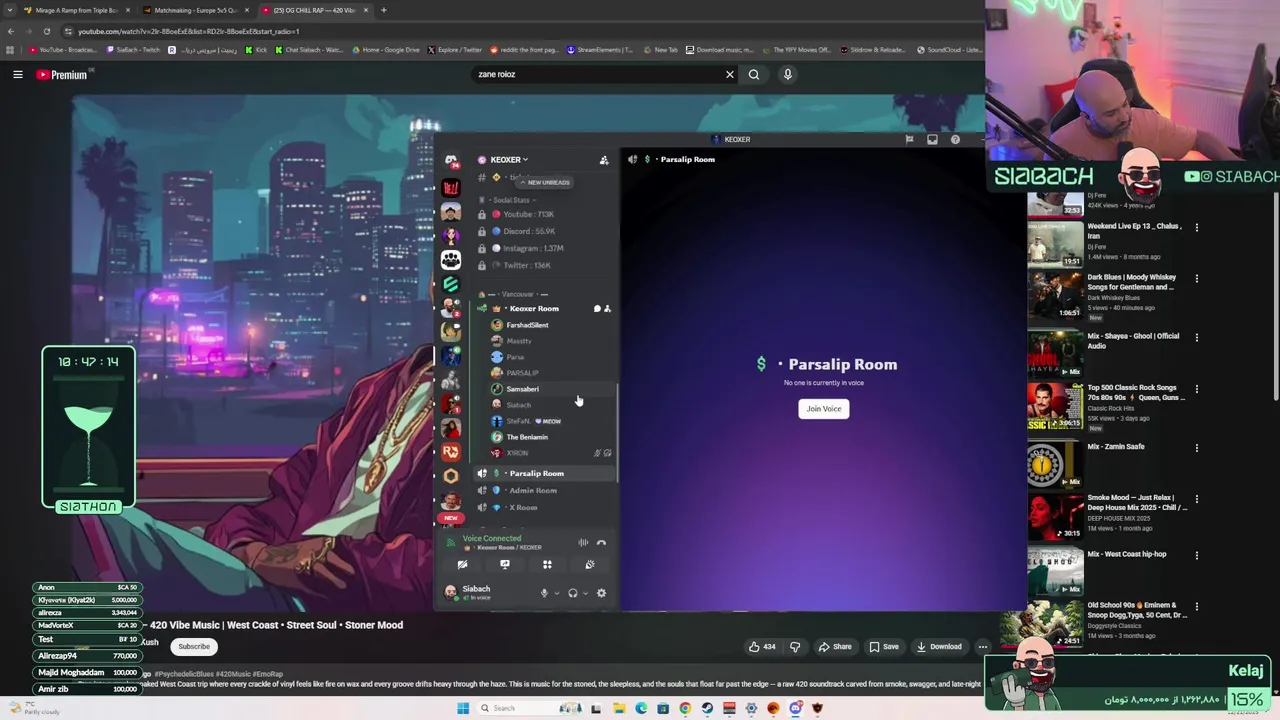The width and height of the screenshot is (1280, 720).
Task: Reload the browser page
Action: point(46,31)
